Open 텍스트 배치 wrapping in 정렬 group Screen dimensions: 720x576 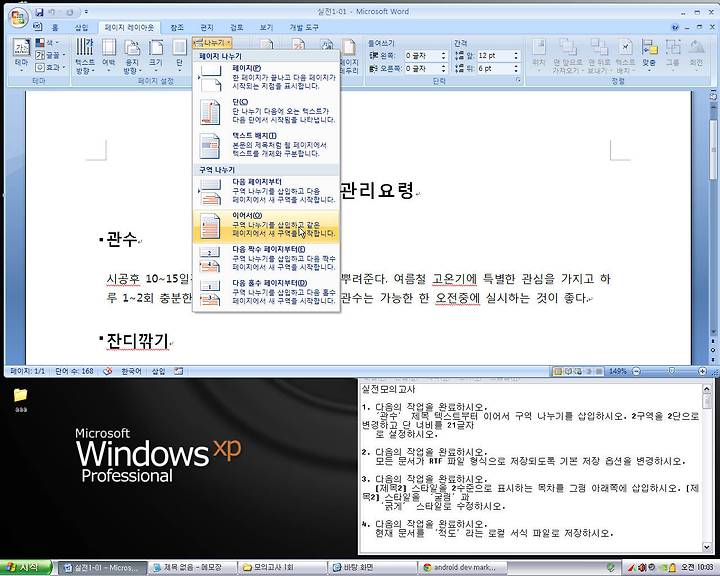(625, 56)
